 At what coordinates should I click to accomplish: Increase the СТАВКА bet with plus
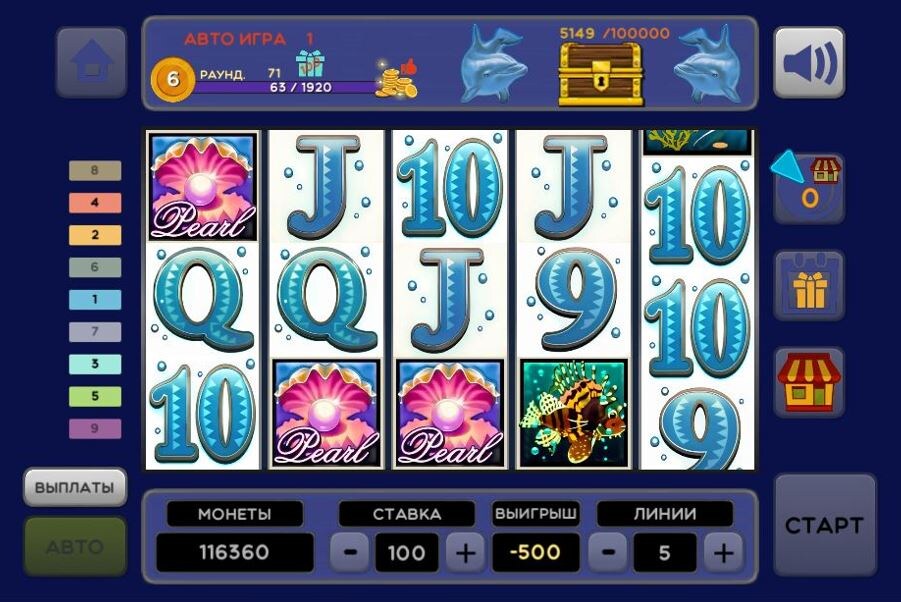pyautogui.click(x=465, y=553)
